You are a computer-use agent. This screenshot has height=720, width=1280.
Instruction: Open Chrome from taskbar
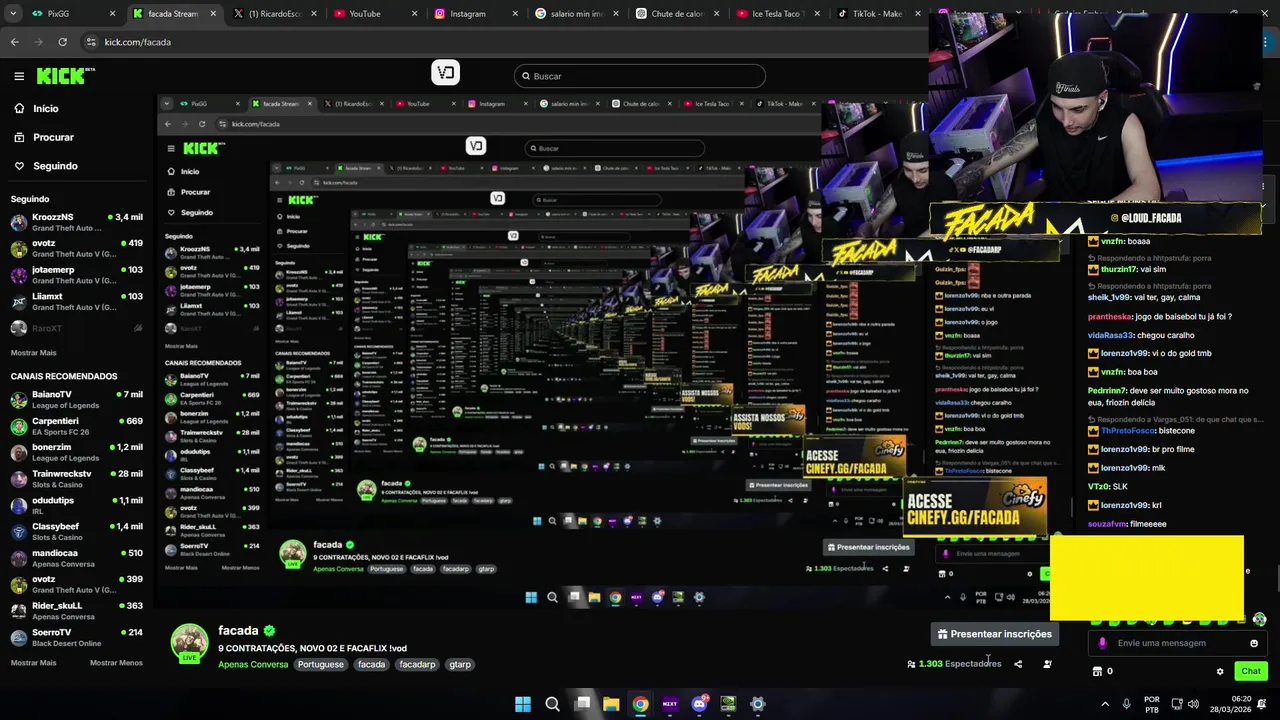640,704
